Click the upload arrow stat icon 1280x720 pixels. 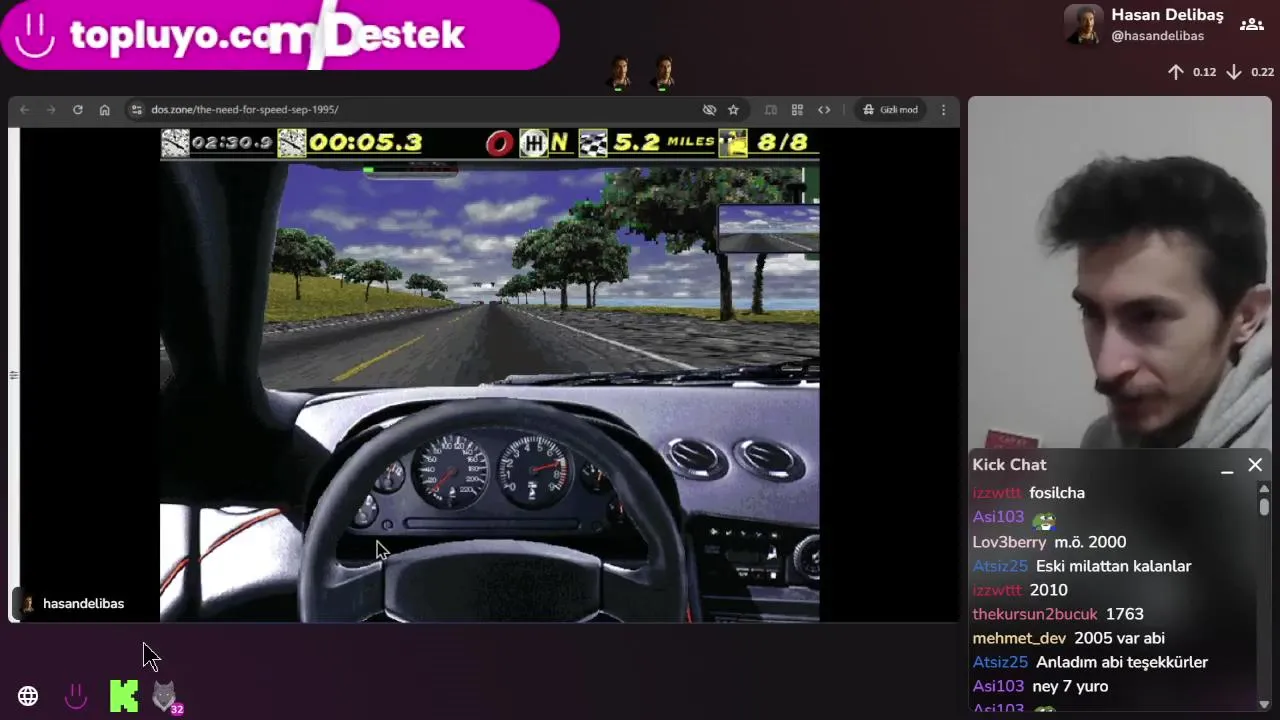[x=1176, y=72]
